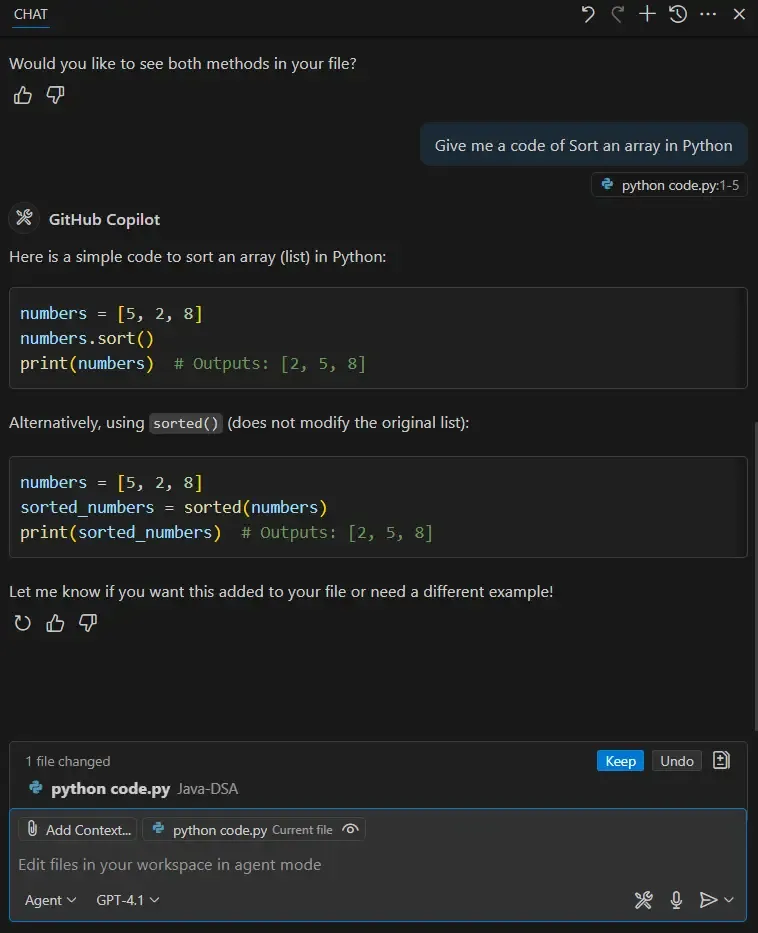
Task: Open the GPT-4.1 model picker
Action: pyautogui.click(x=128, y=900)
